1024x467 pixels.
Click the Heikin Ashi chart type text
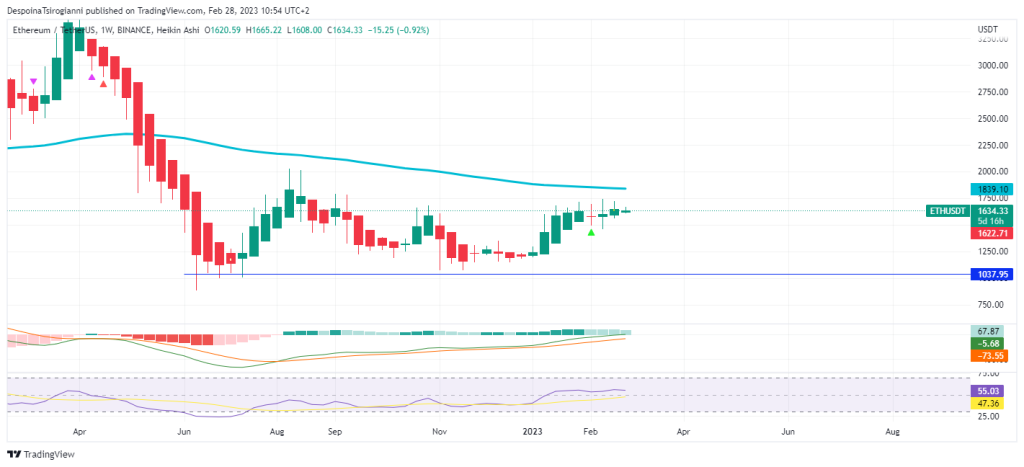(177, 30)
